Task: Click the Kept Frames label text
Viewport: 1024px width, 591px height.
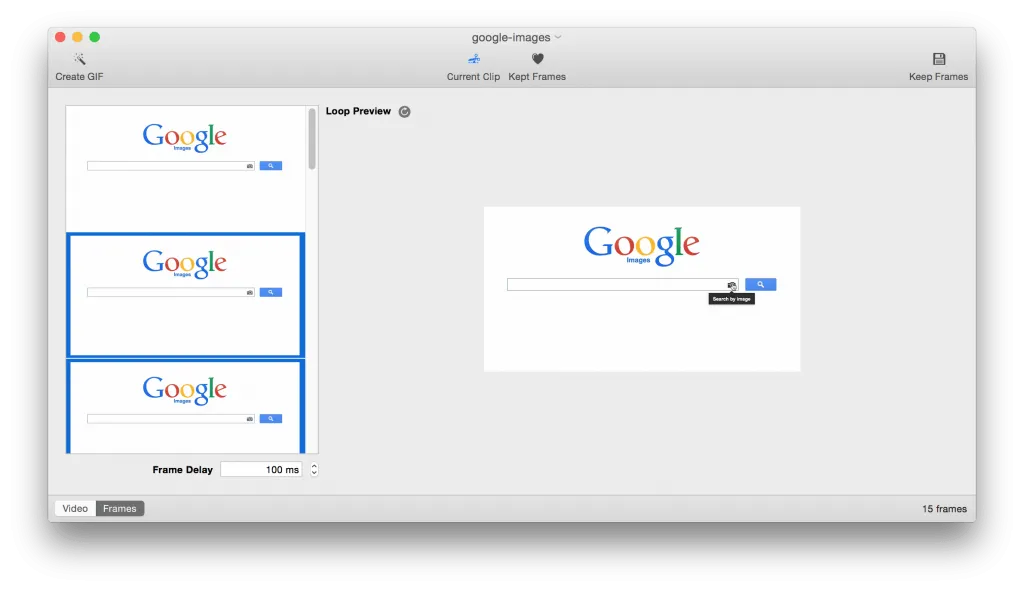Action: coord(537,76)
